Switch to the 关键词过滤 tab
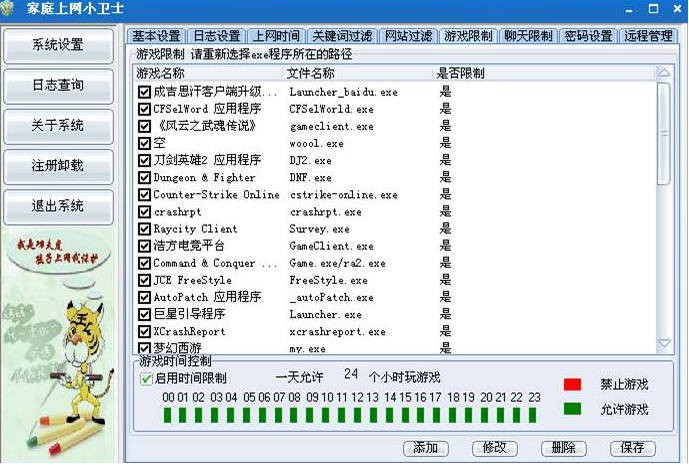Screen dimensions: 689x466 coord(342,36)
